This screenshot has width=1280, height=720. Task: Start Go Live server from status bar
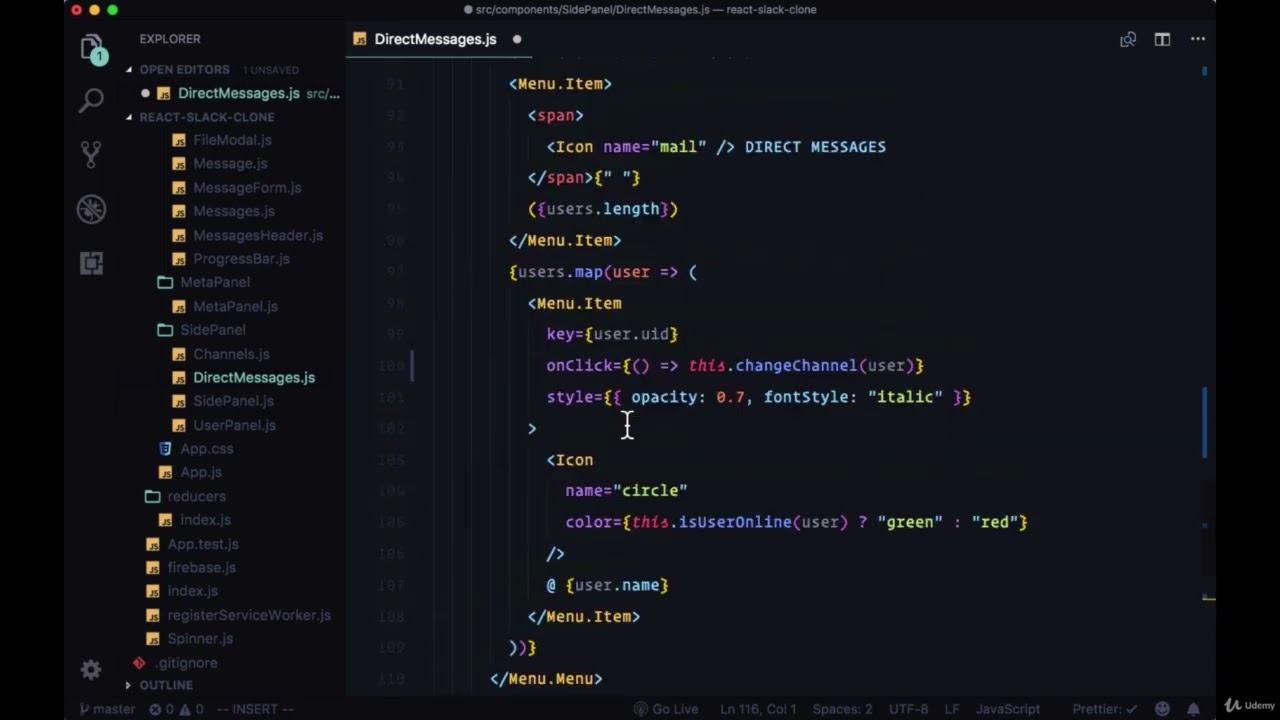point(666,709)
